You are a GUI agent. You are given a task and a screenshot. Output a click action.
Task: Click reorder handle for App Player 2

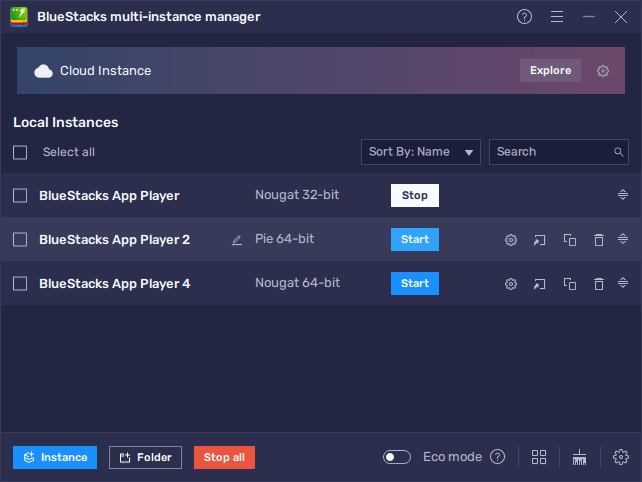point(623,238)
